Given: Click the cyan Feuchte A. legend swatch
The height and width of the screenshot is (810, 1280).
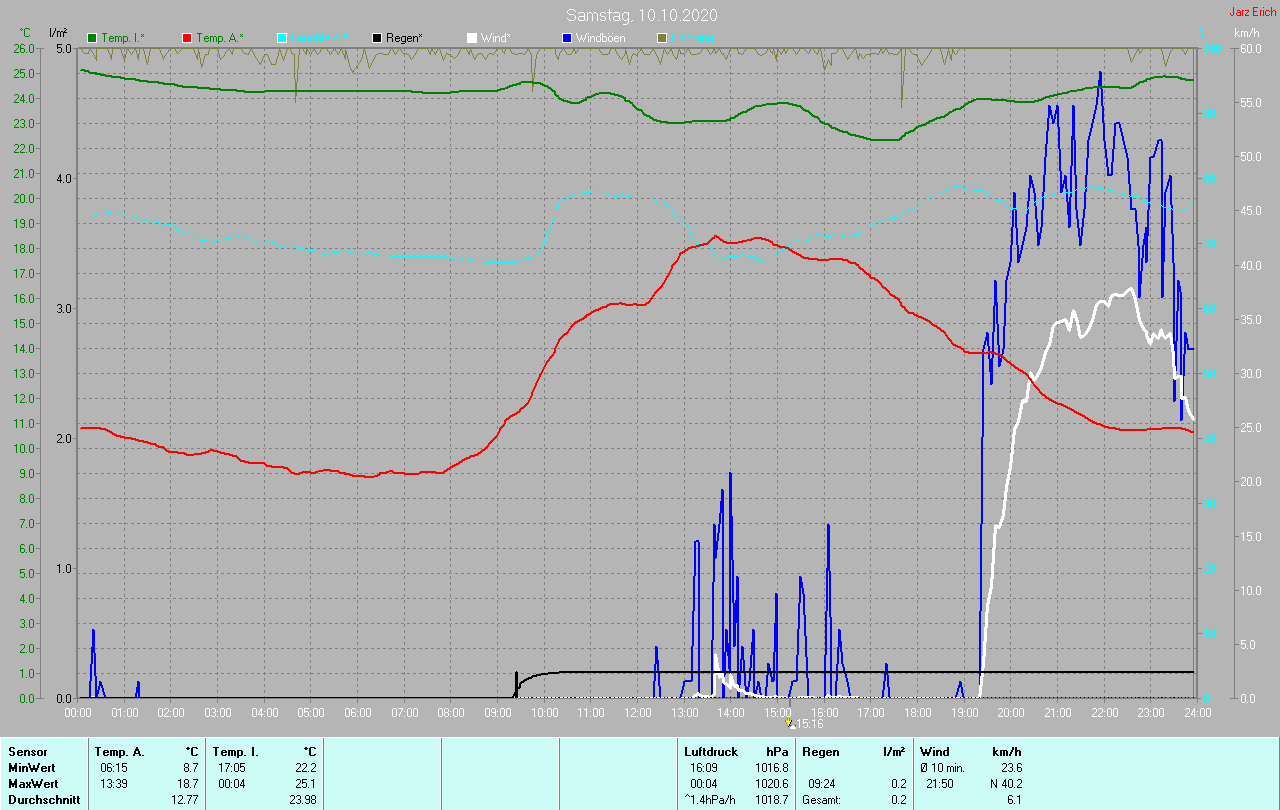Looking at the screenshot, I should tap(282, 38).
